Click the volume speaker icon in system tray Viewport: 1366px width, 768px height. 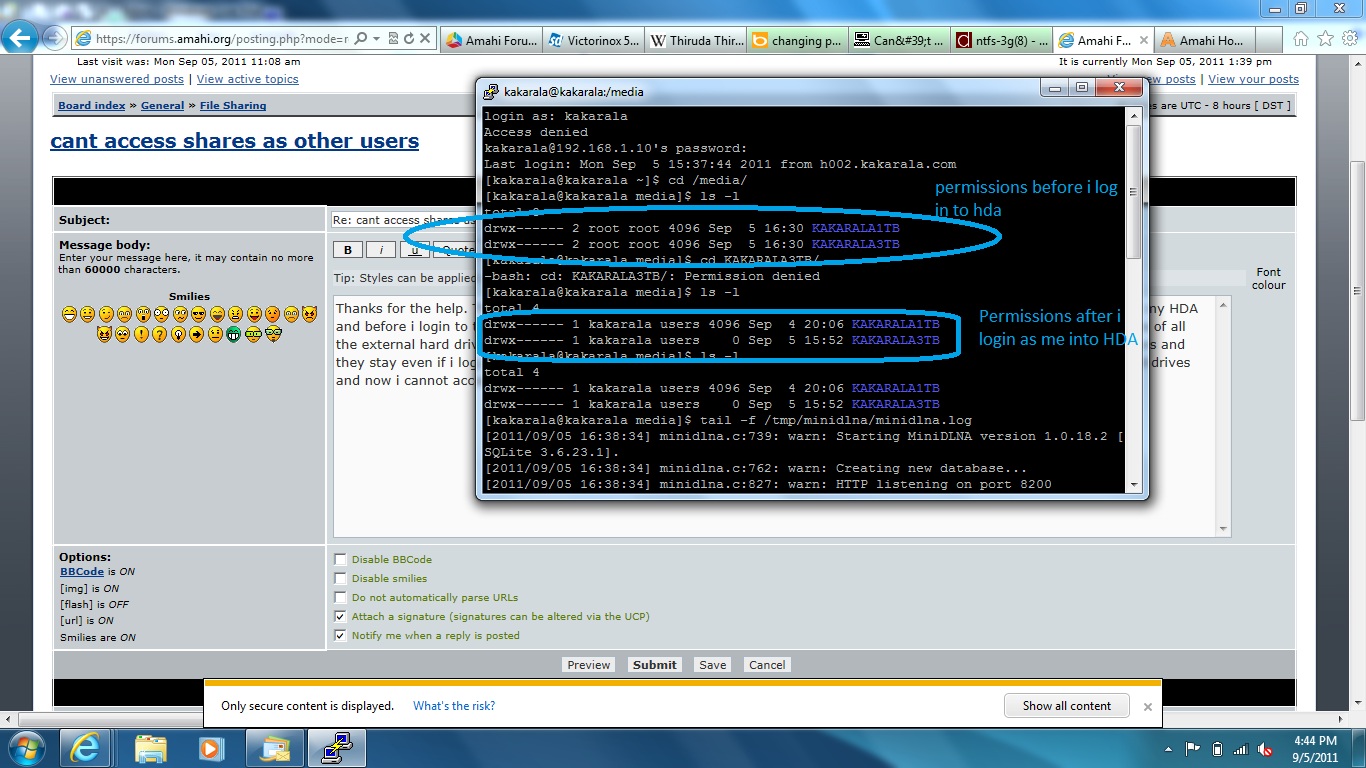(1267, 748)
